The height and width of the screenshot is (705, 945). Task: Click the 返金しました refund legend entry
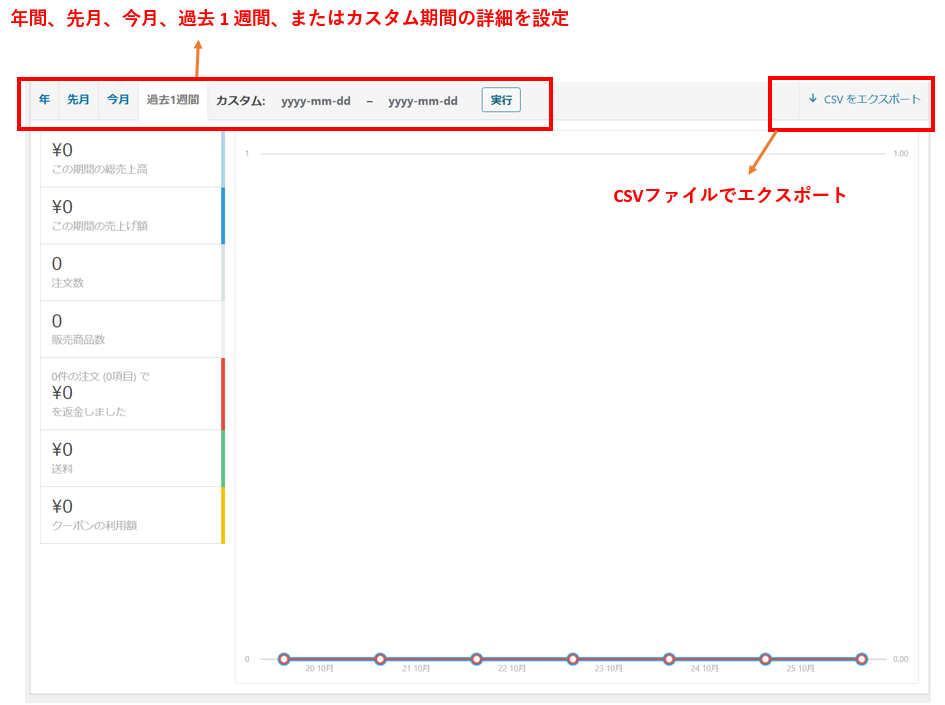[x=130, y=393]
